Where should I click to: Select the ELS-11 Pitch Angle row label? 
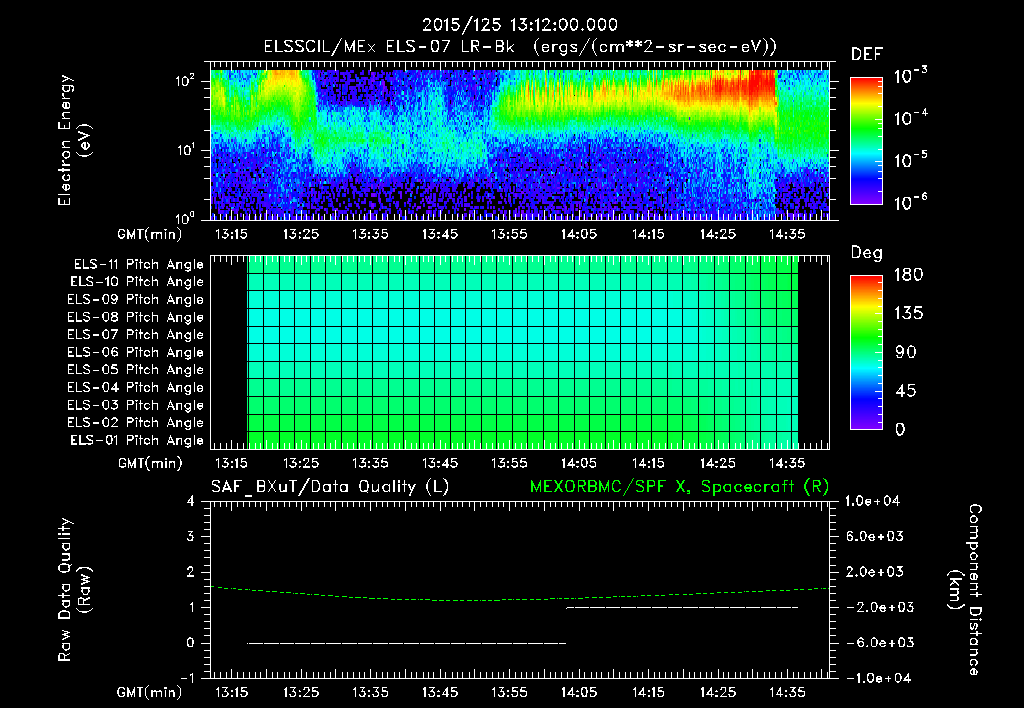[x=138, y=265]
